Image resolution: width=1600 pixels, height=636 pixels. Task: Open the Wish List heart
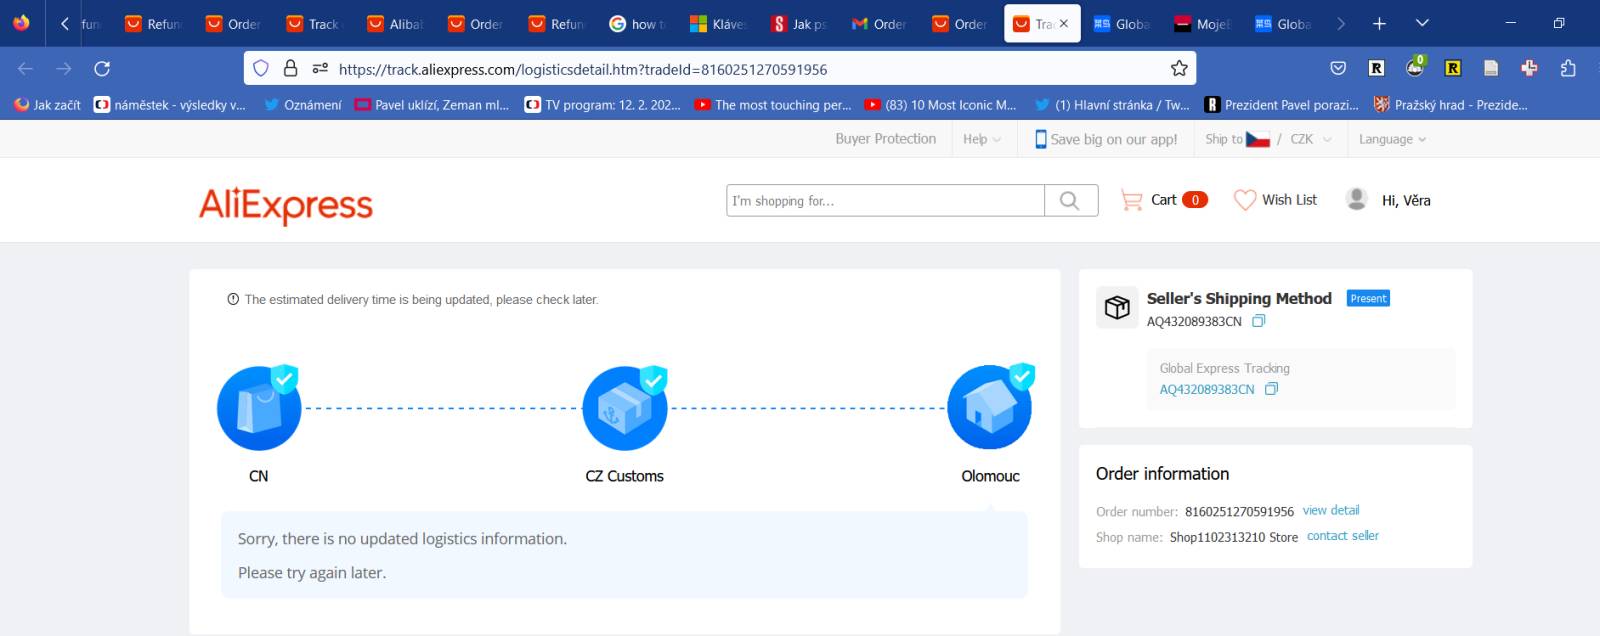tap(1275, 200)
